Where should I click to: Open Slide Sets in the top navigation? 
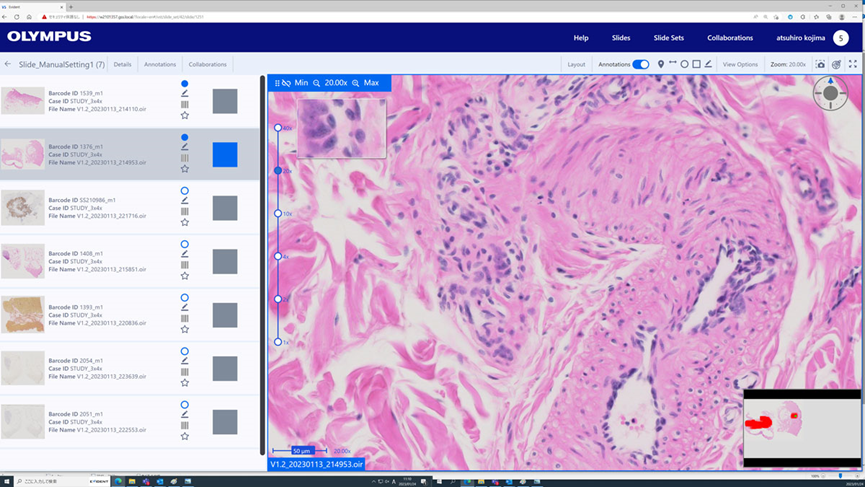[668, 37]
